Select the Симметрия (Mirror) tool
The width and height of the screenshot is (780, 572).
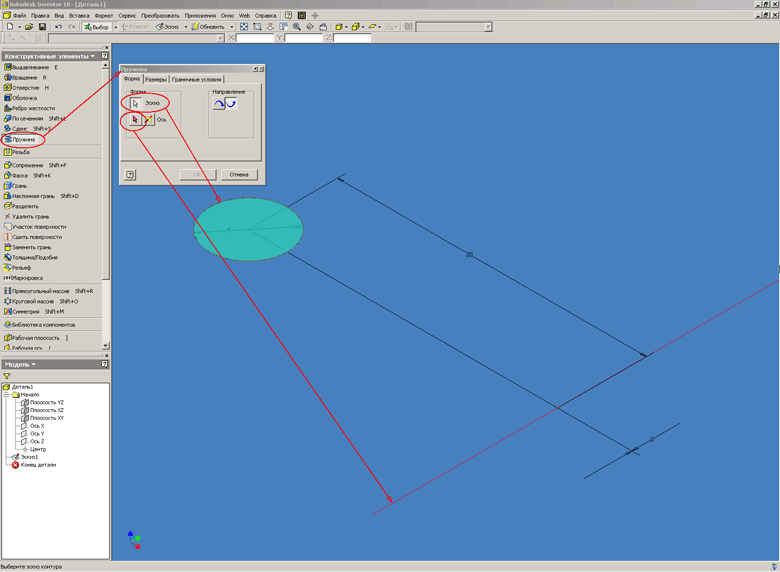(34, 311)
